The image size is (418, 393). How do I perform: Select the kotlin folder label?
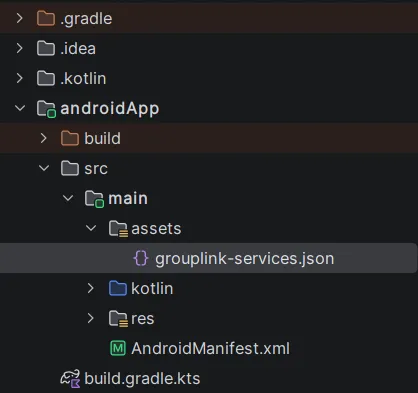[152, 289]
